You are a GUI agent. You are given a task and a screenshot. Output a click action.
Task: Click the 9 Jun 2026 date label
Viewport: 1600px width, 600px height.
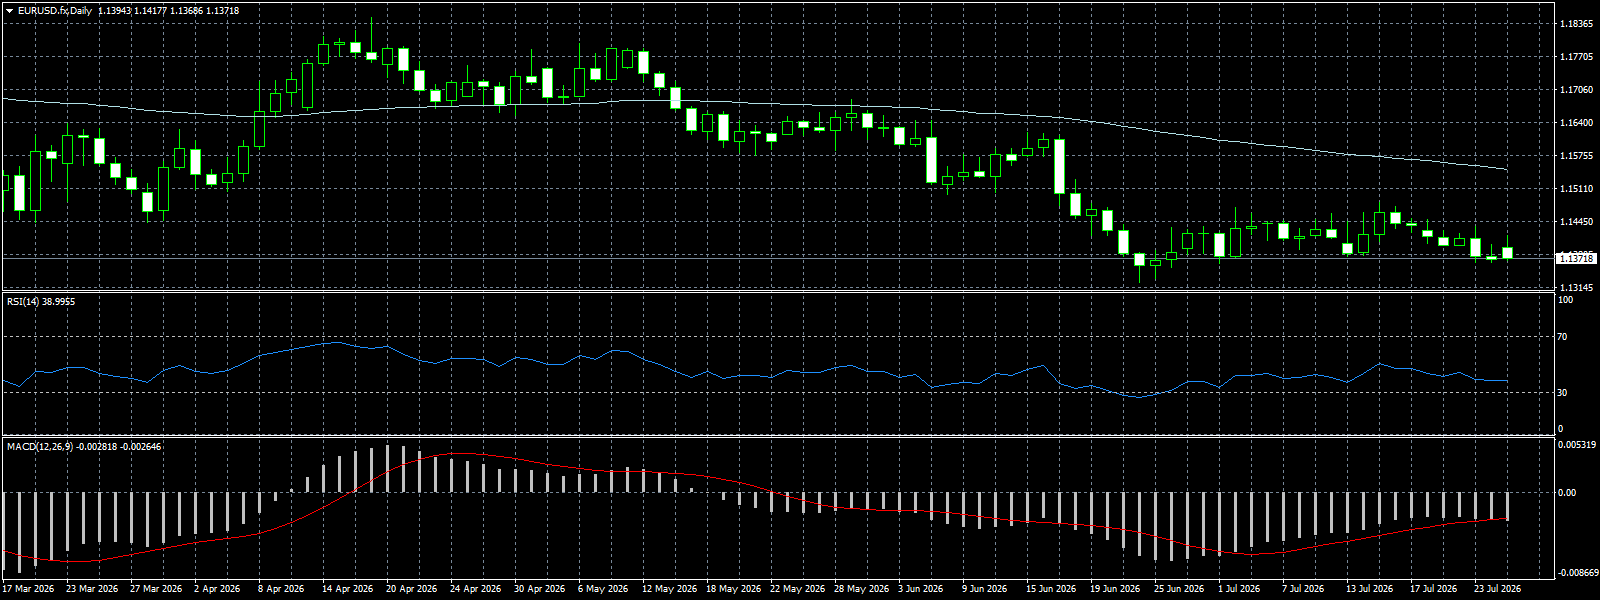[x=987, y=589]
